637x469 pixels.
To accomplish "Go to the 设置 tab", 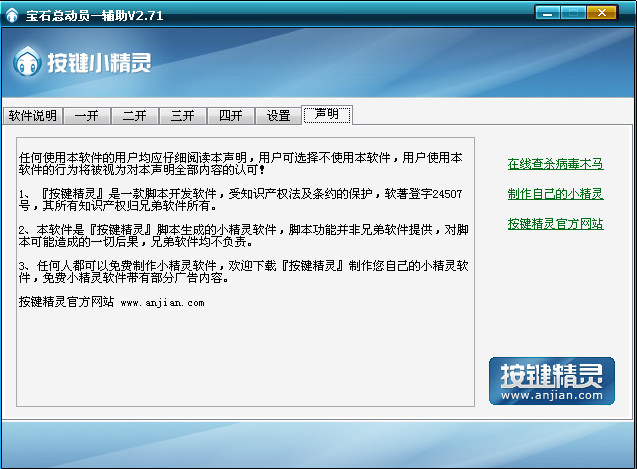I will (x=278, y=116).
